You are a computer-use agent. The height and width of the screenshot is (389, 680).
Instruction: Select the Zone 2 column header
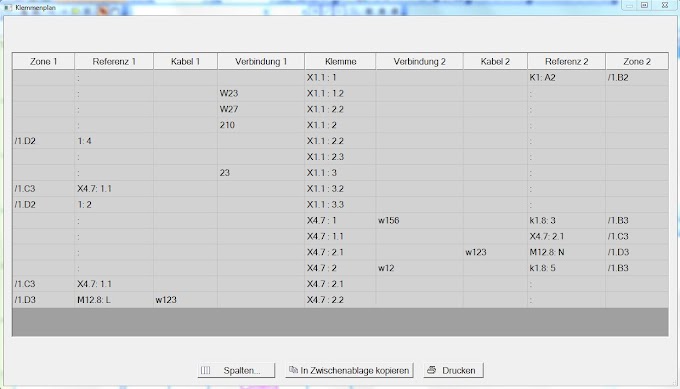(637, 61)
